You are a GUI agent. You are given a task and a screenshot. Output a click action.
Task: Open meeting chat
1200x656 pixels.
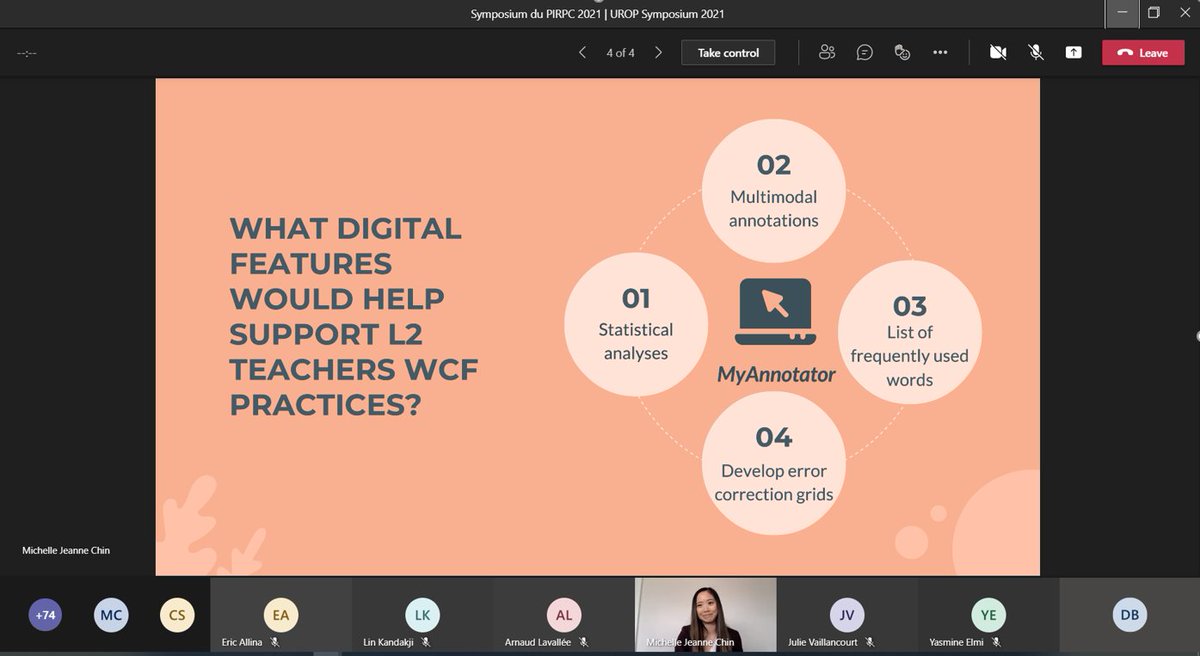pos(865,53)
